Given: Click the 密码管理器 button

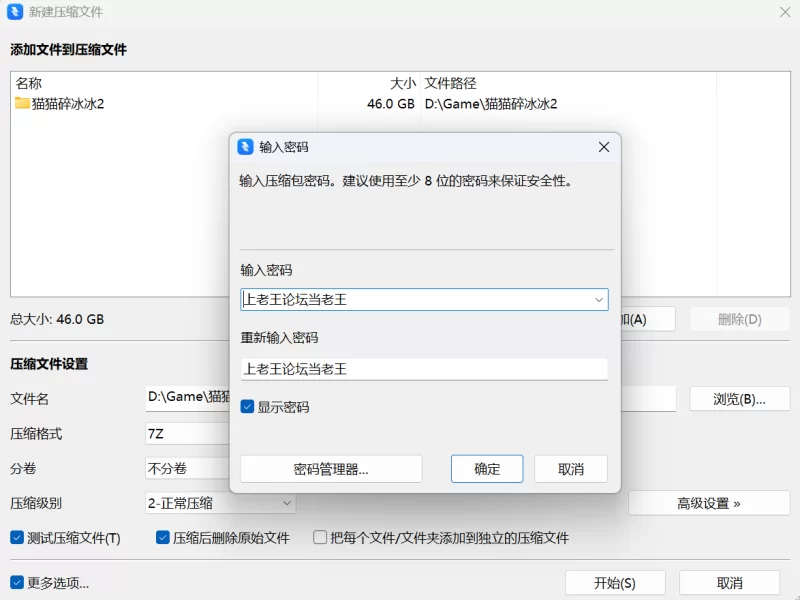Looking at the screenshot, I should [x=331, y=469].
